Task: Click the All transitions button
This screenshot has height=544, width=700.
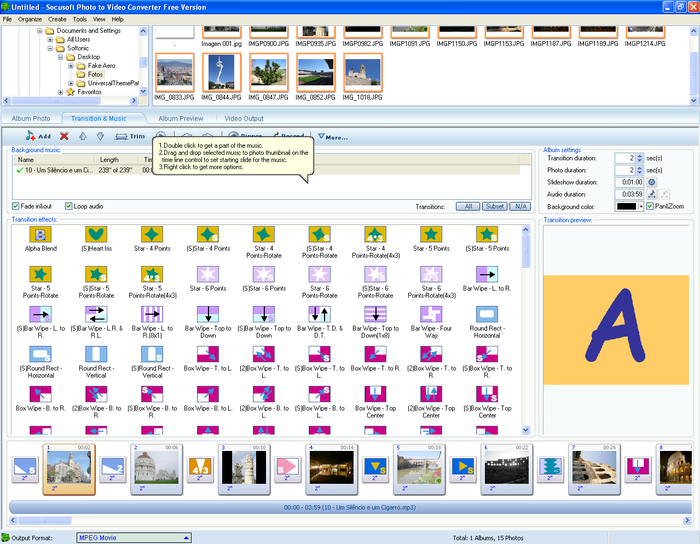Action: click(x=468, y=206)
